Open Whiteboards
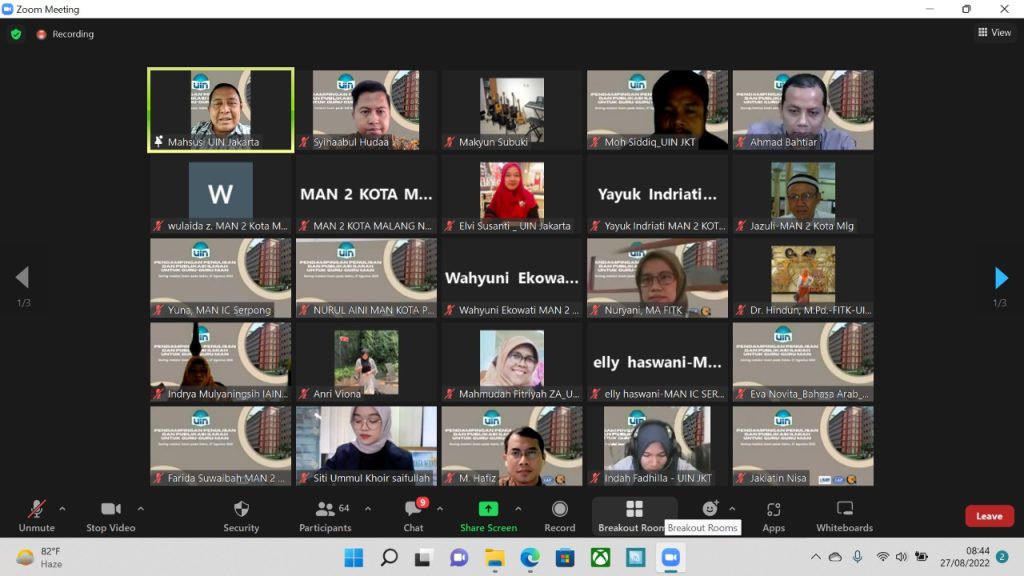 click(x=844, y=515)
